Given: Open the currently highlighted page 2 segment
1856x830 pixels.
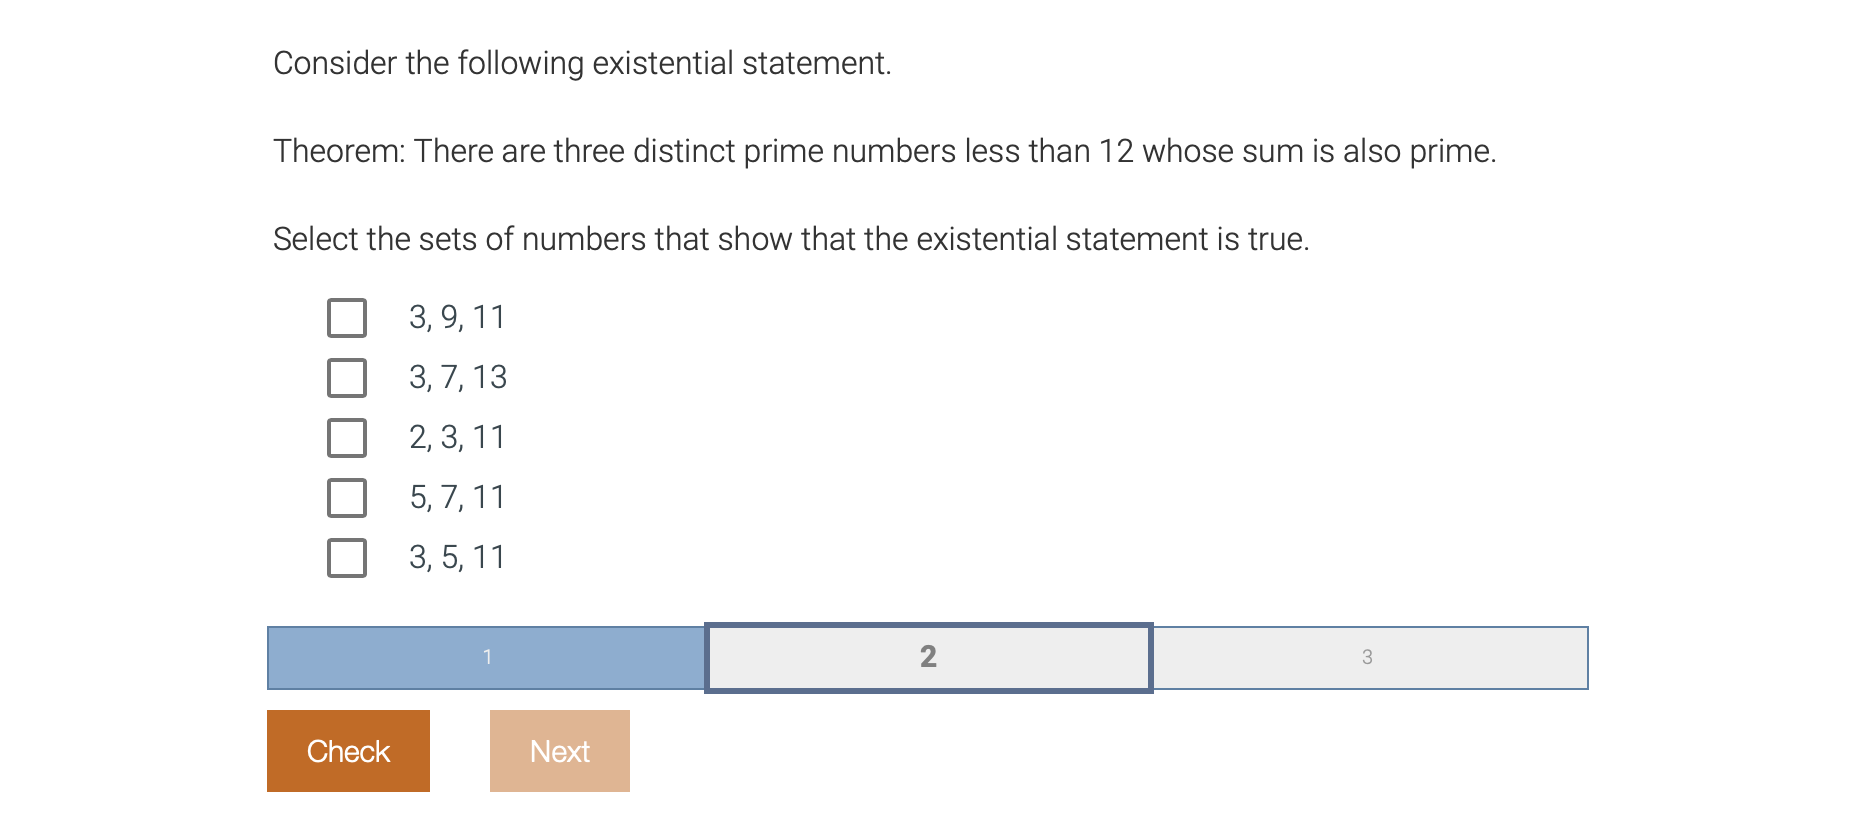Looking at the screenshot, I should [x=929, y=657].
